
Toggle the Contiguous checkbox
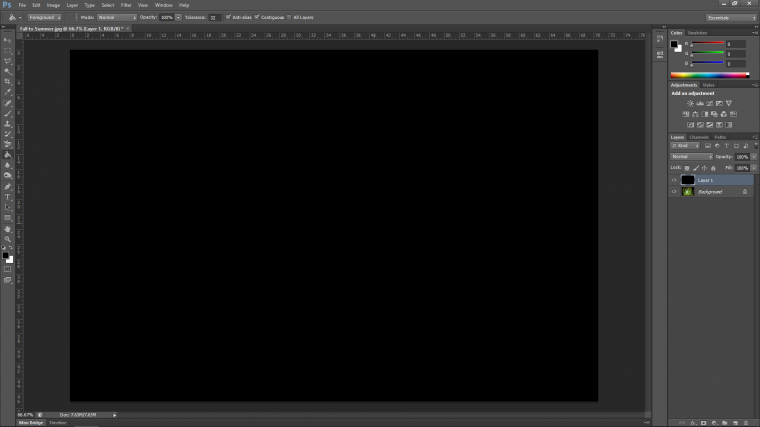(257, 17)
